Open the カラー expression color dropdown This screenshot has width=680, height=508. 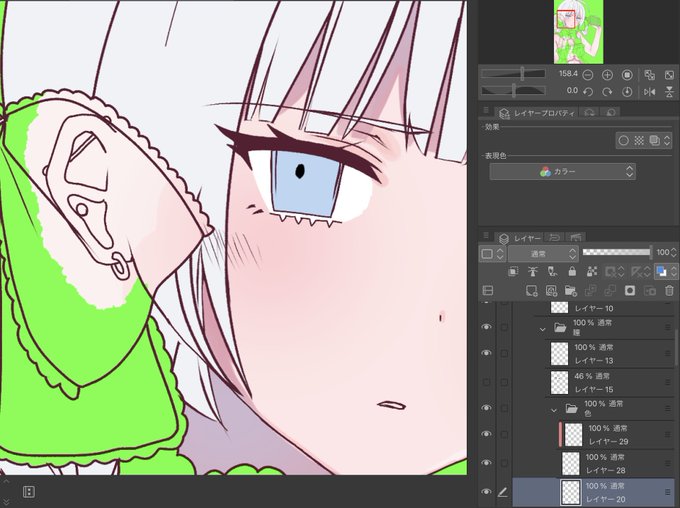click(x=562, y=171)
